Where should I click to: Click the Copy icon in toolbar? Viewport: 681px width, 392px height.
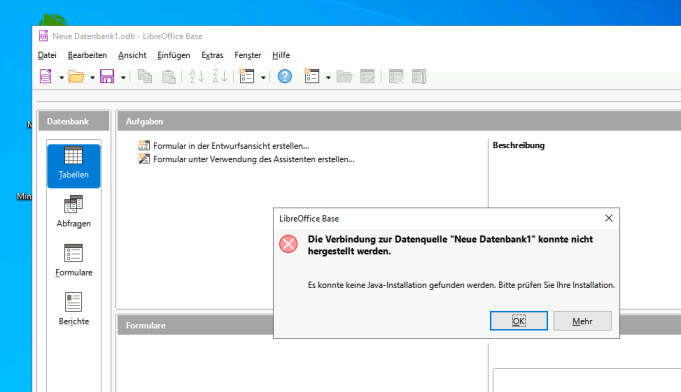145,76
